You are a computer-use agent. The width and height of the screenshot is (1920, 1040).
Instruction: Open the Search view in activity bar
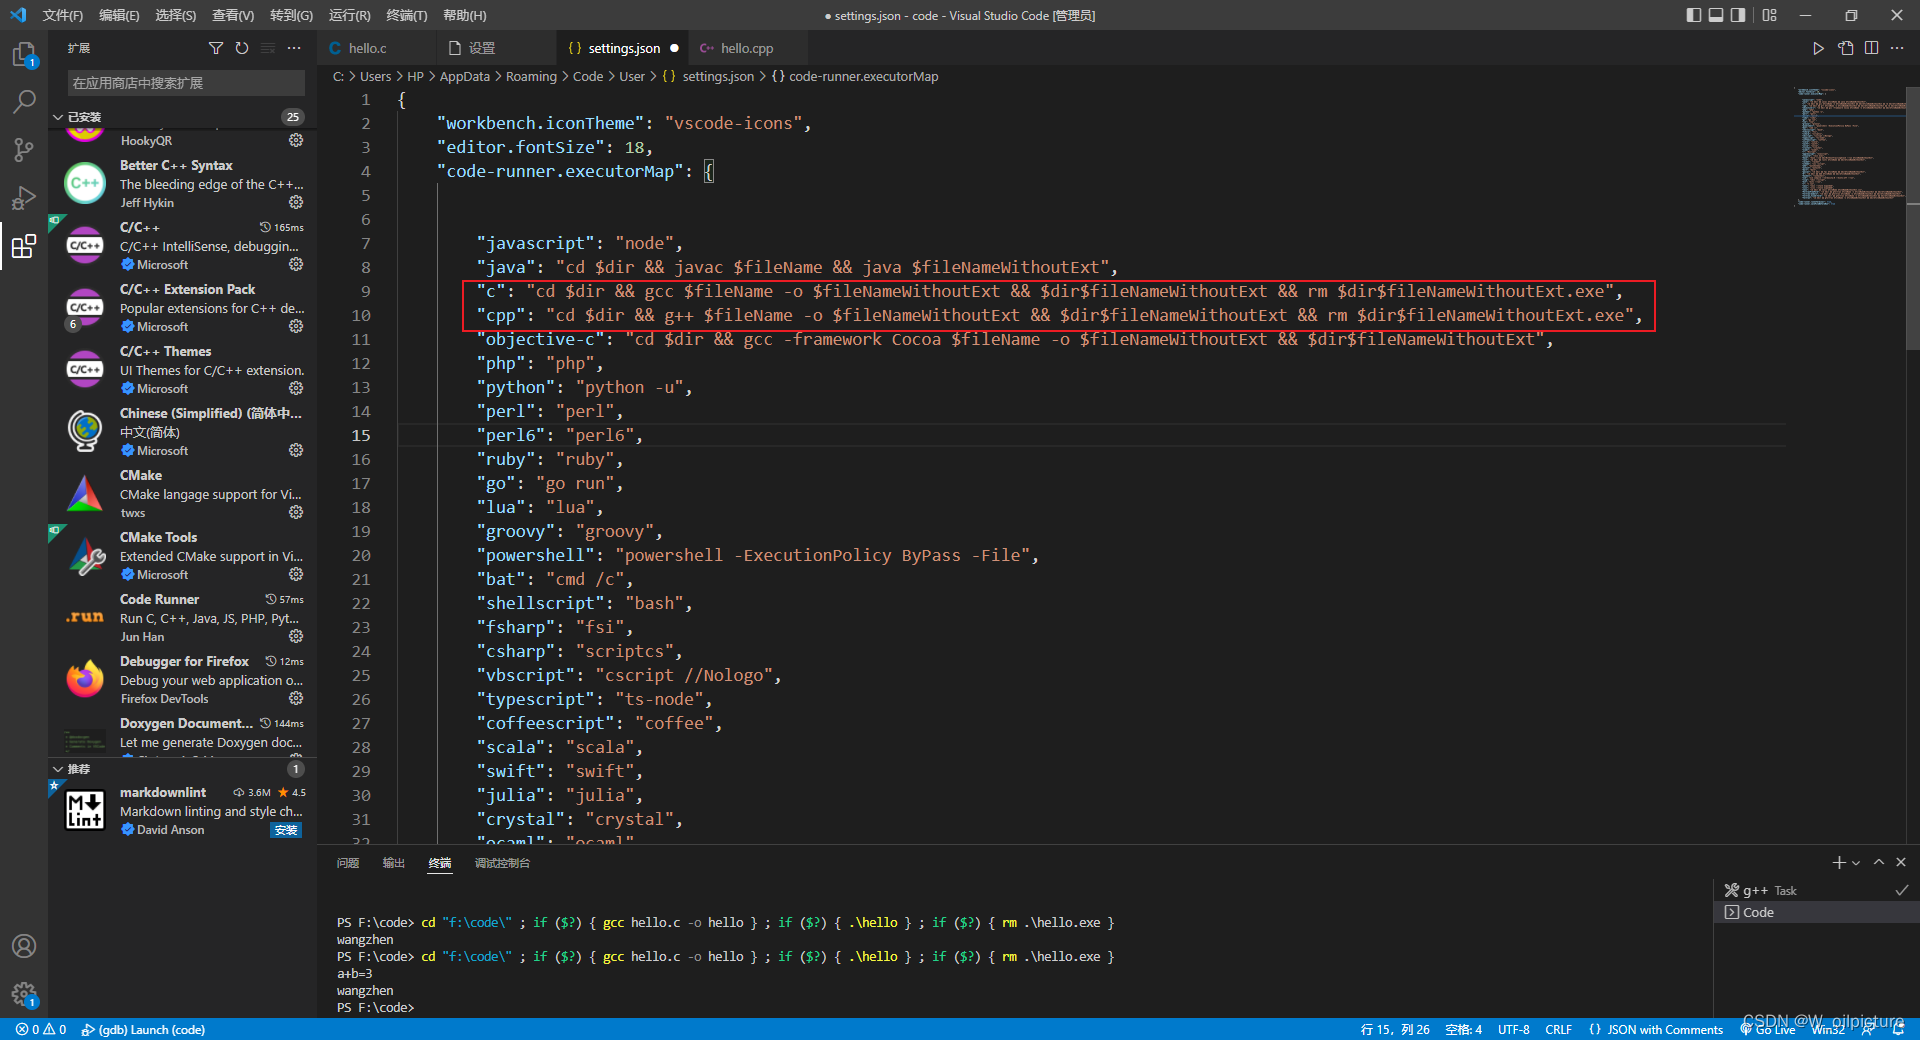point(24,102)
